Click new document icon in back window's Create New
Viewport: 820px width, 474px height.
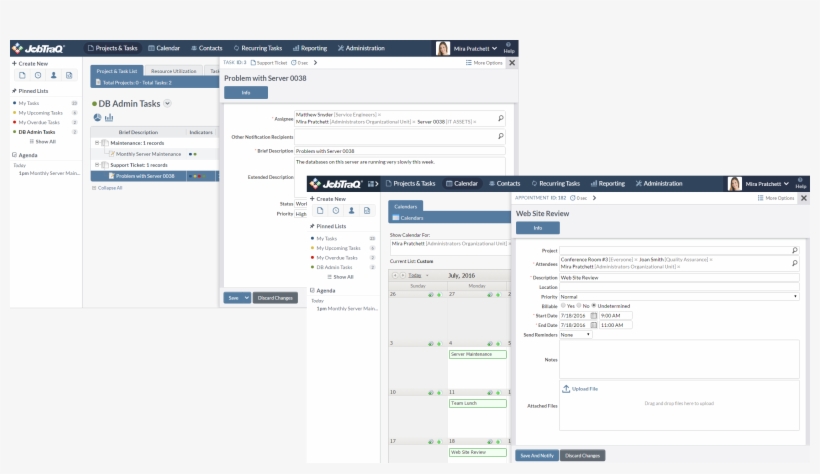(x=22, y=75)
